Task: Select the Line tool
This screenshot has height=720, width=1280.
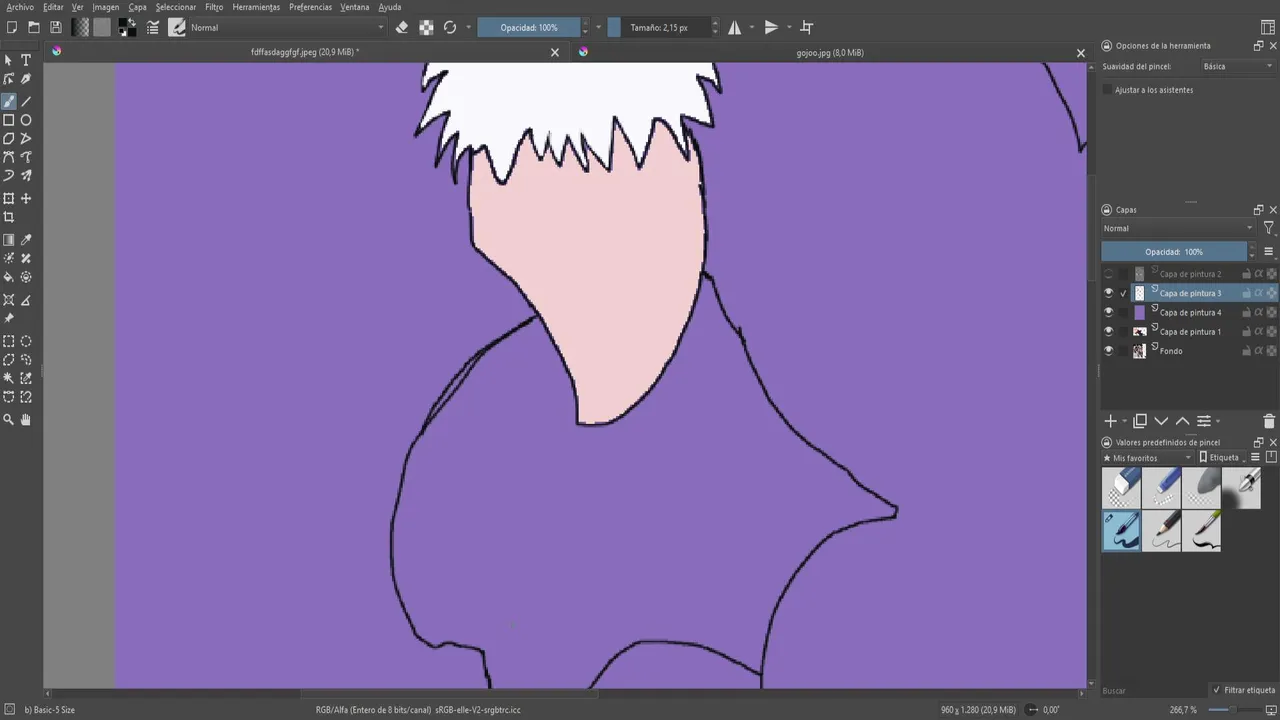Action: tap(26, 101)
